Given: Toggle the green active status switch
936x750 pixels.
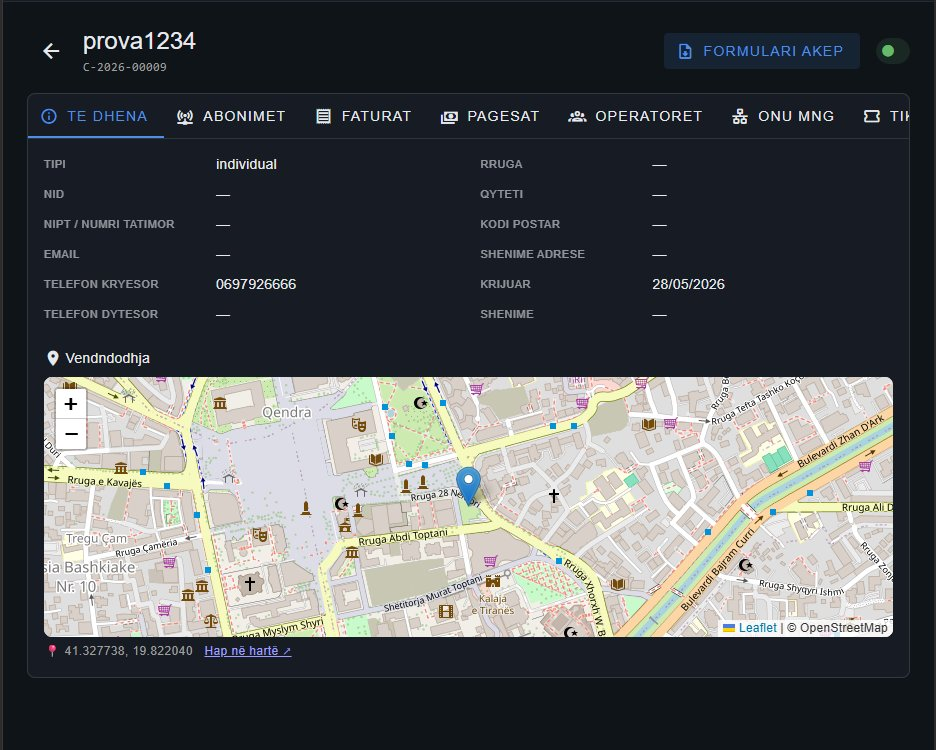Looking at the screenshot, I should pos(892,51).
